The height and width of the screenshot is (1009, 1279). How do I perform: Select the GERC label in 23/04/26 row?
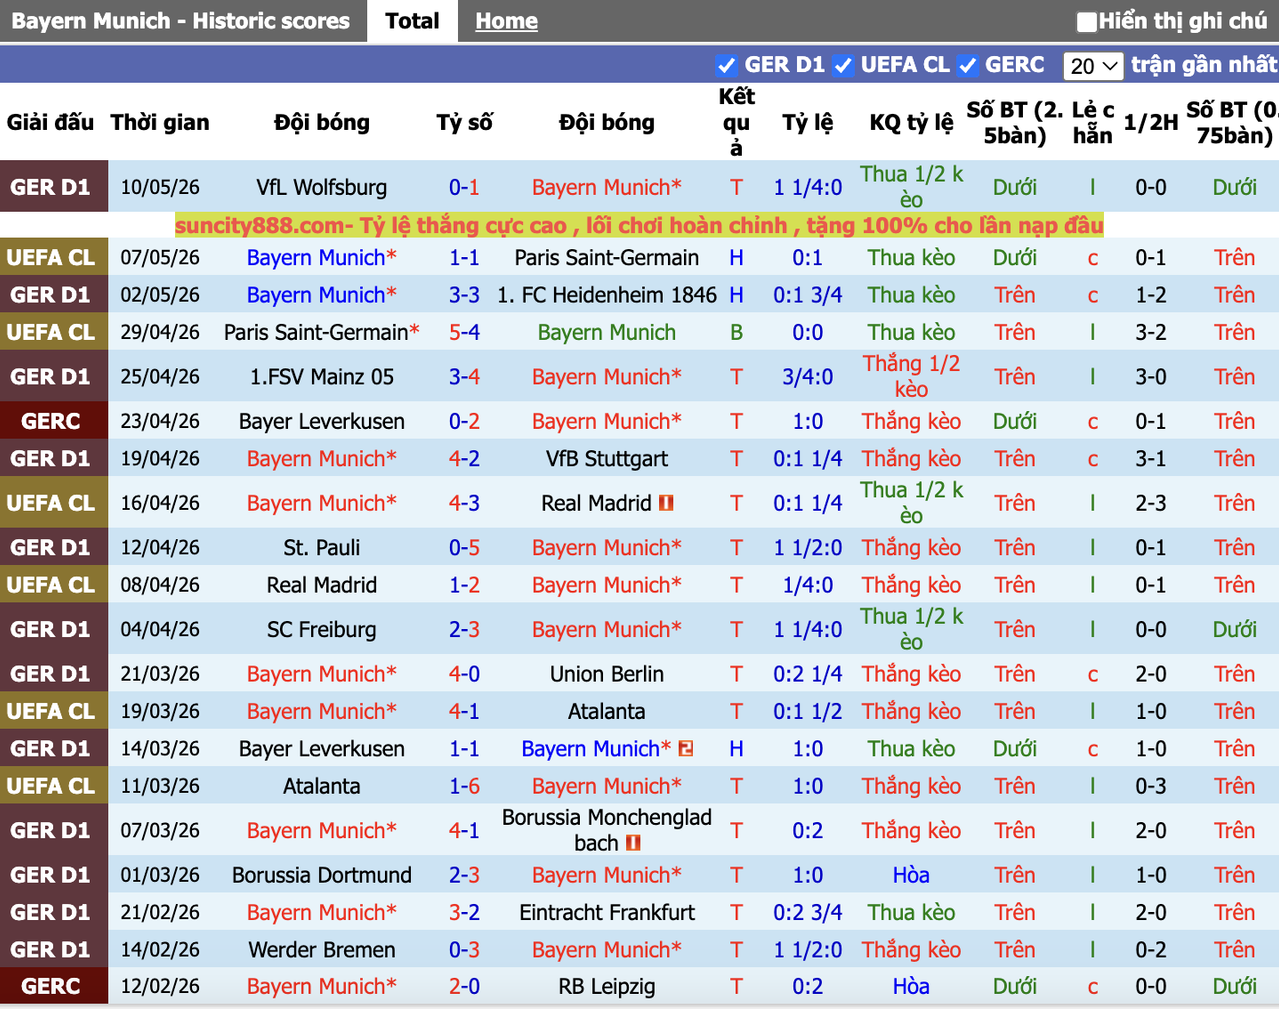tap(50, 421)
